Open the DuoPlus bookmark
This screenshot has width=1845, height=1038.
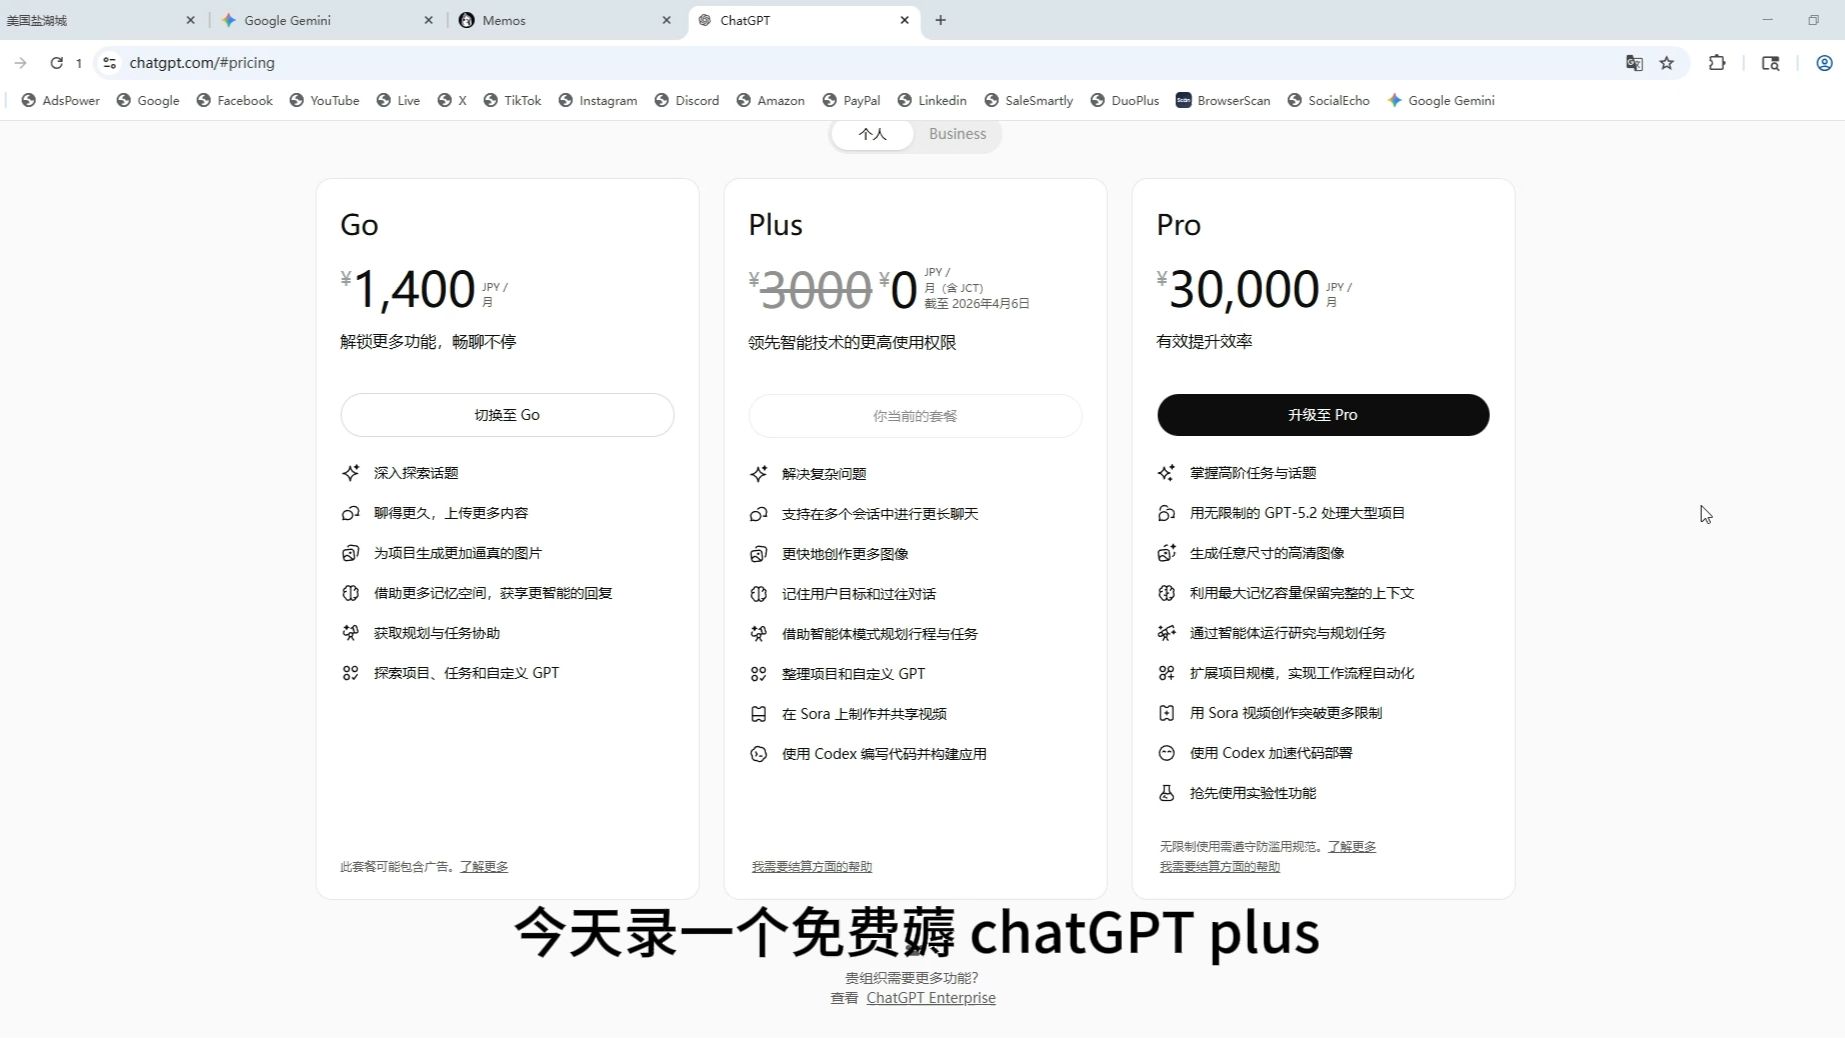point(1125,101)
